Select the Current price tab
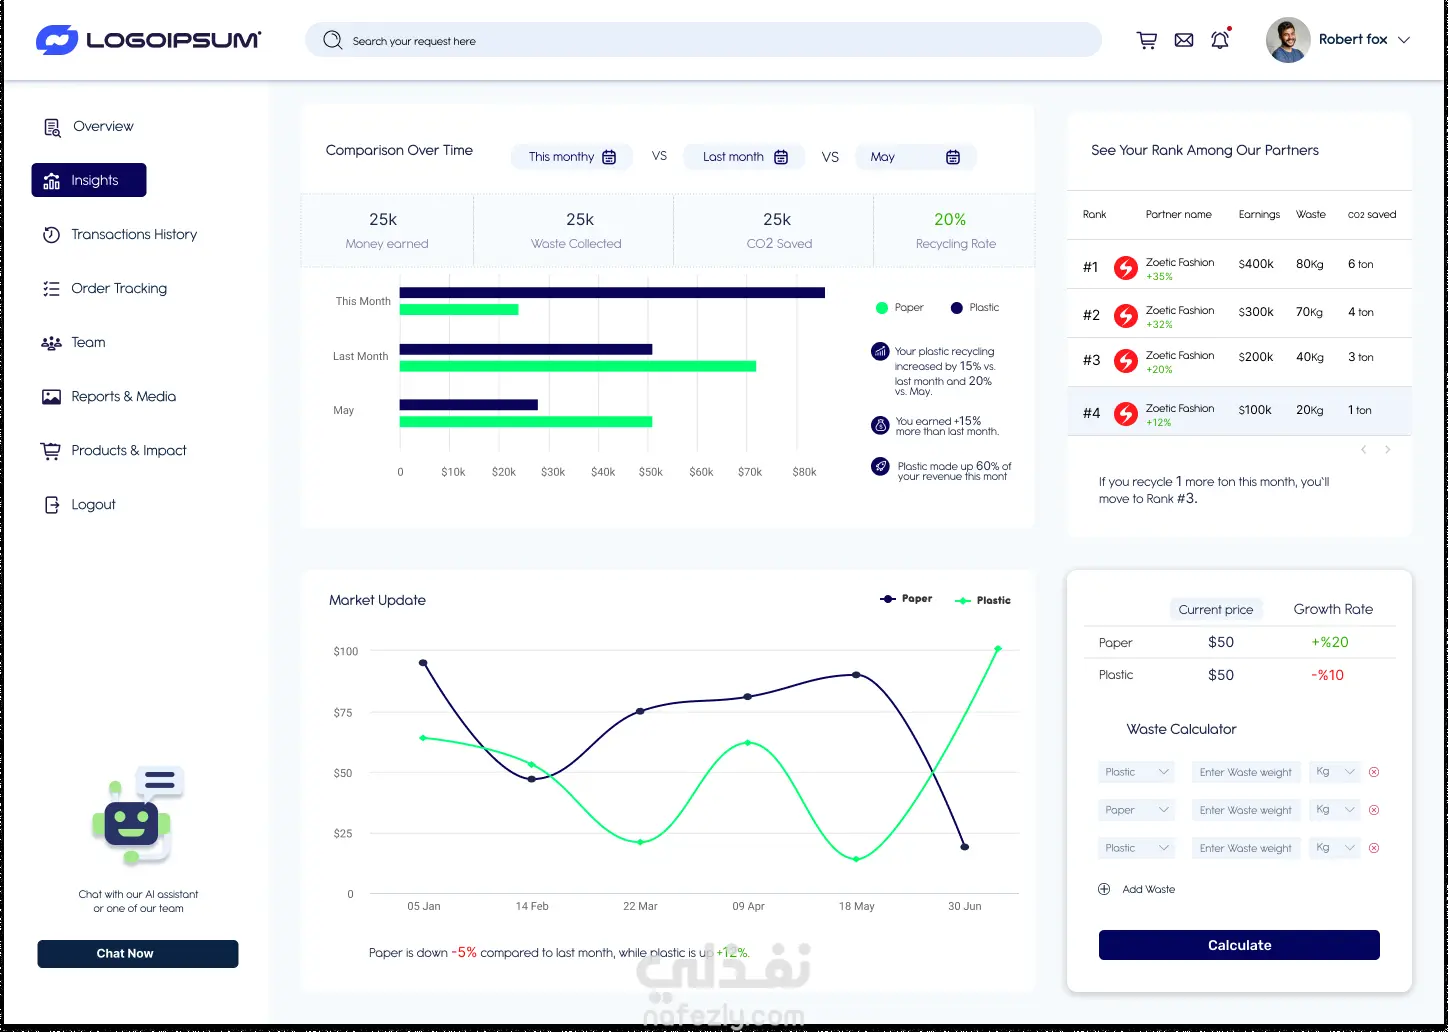This screenshot has width=1448, height=1032. [1216, 609]
